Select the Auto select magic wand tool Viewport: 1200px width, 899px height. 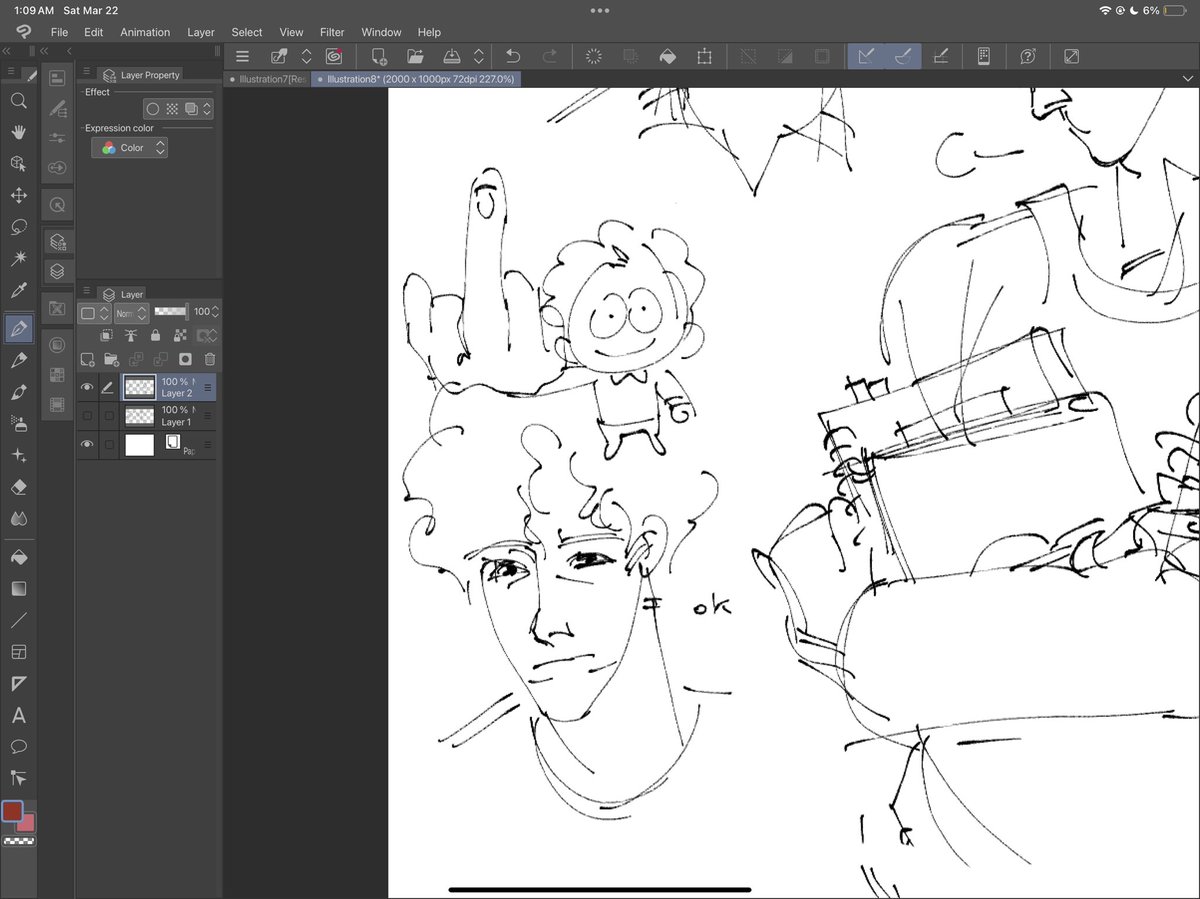click(x=18, y=259)
